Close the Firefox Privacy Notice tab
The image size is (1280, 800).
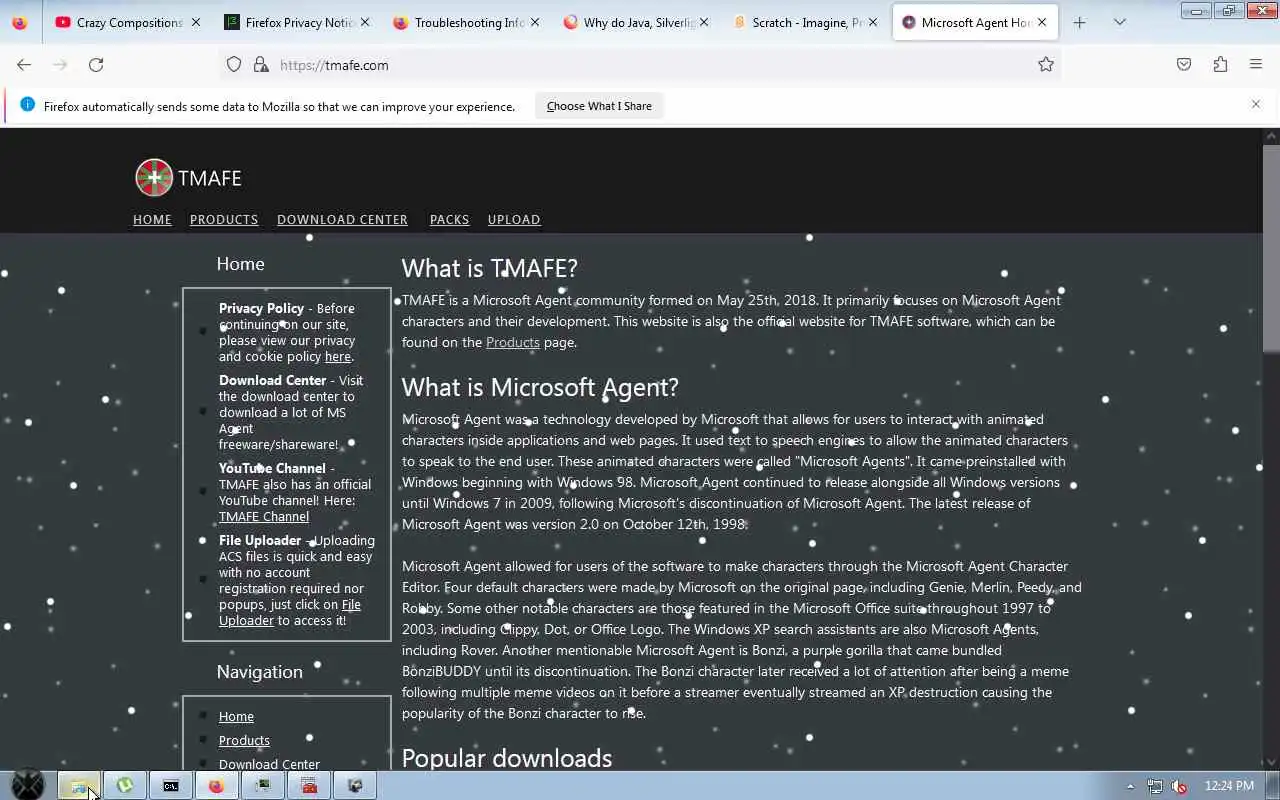[365, 22]
